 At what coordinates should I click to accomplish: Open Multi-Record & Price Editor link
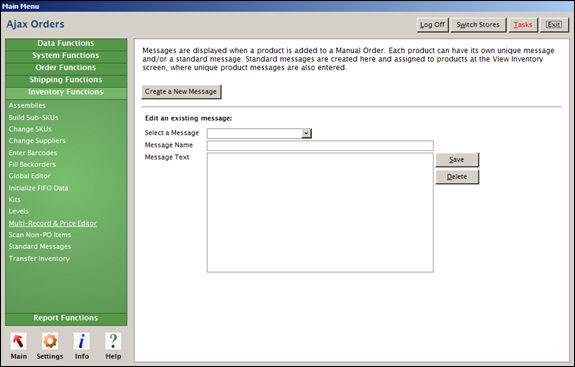coord(53,223)
